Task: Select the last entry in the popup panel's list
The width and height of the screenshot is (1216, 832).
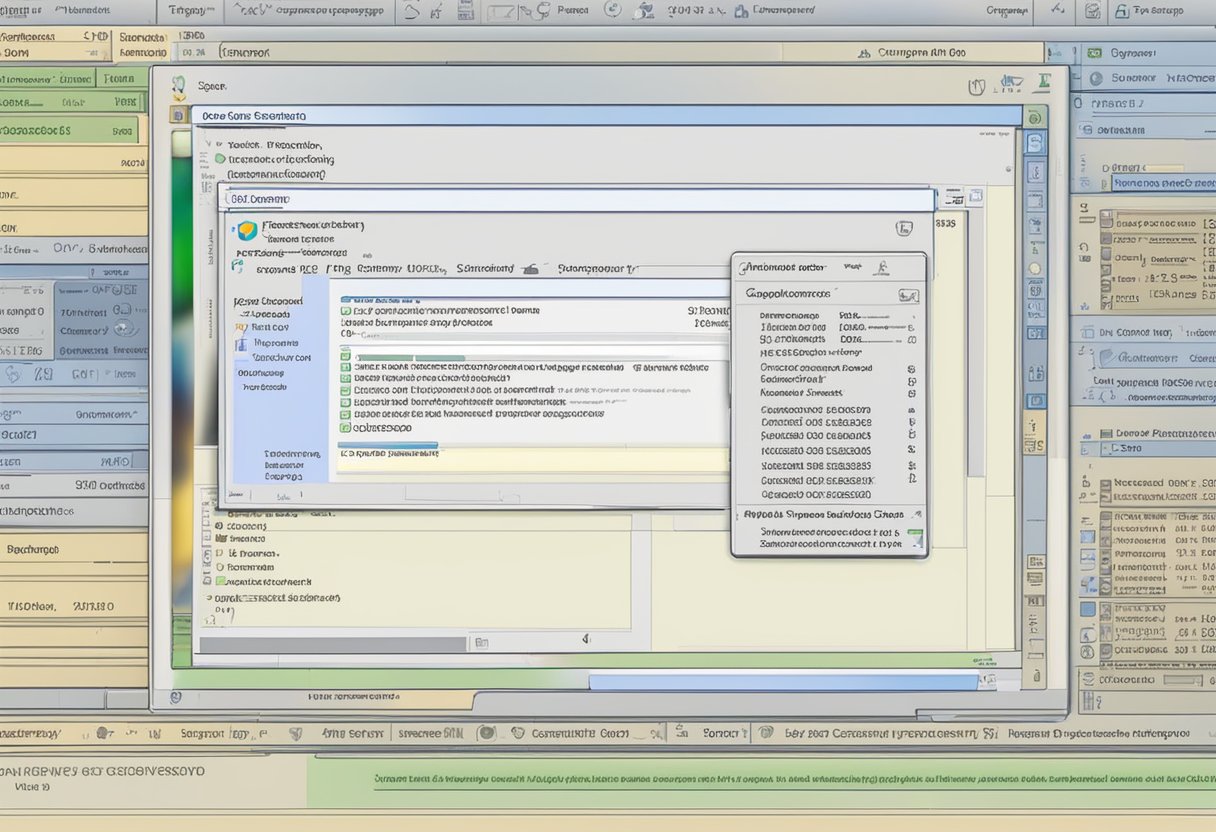Action: (x=816, y=494)
